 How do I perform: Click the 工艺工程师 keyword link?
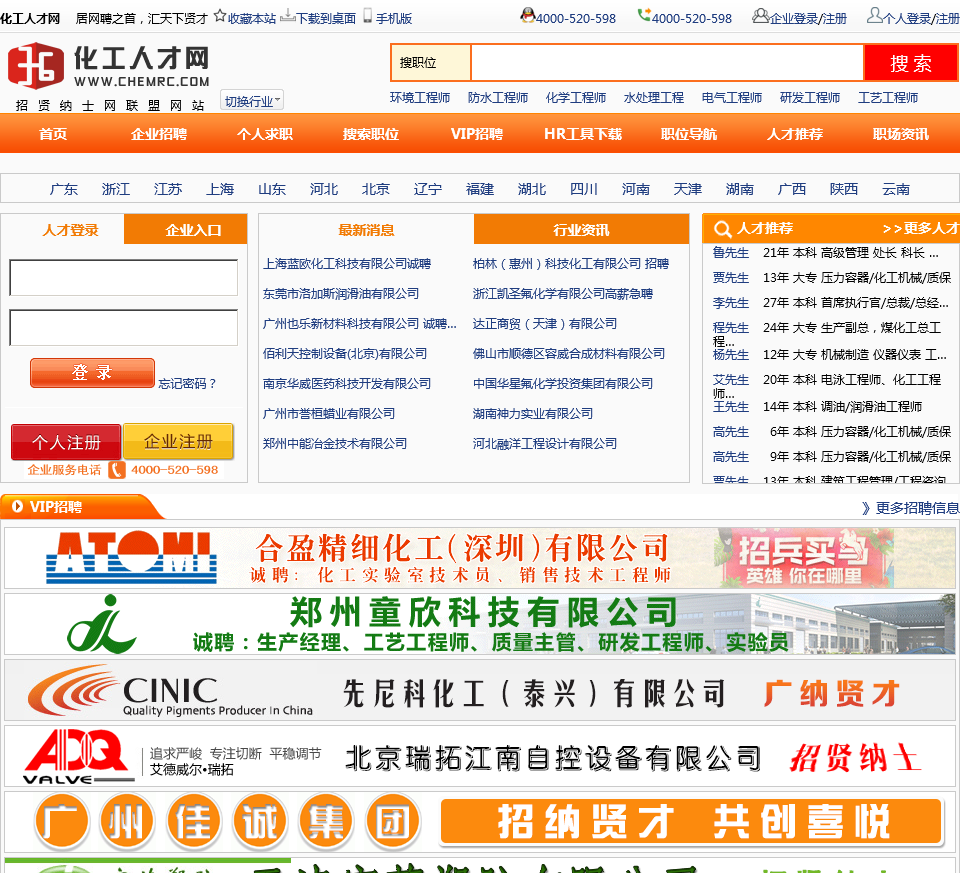888,98
